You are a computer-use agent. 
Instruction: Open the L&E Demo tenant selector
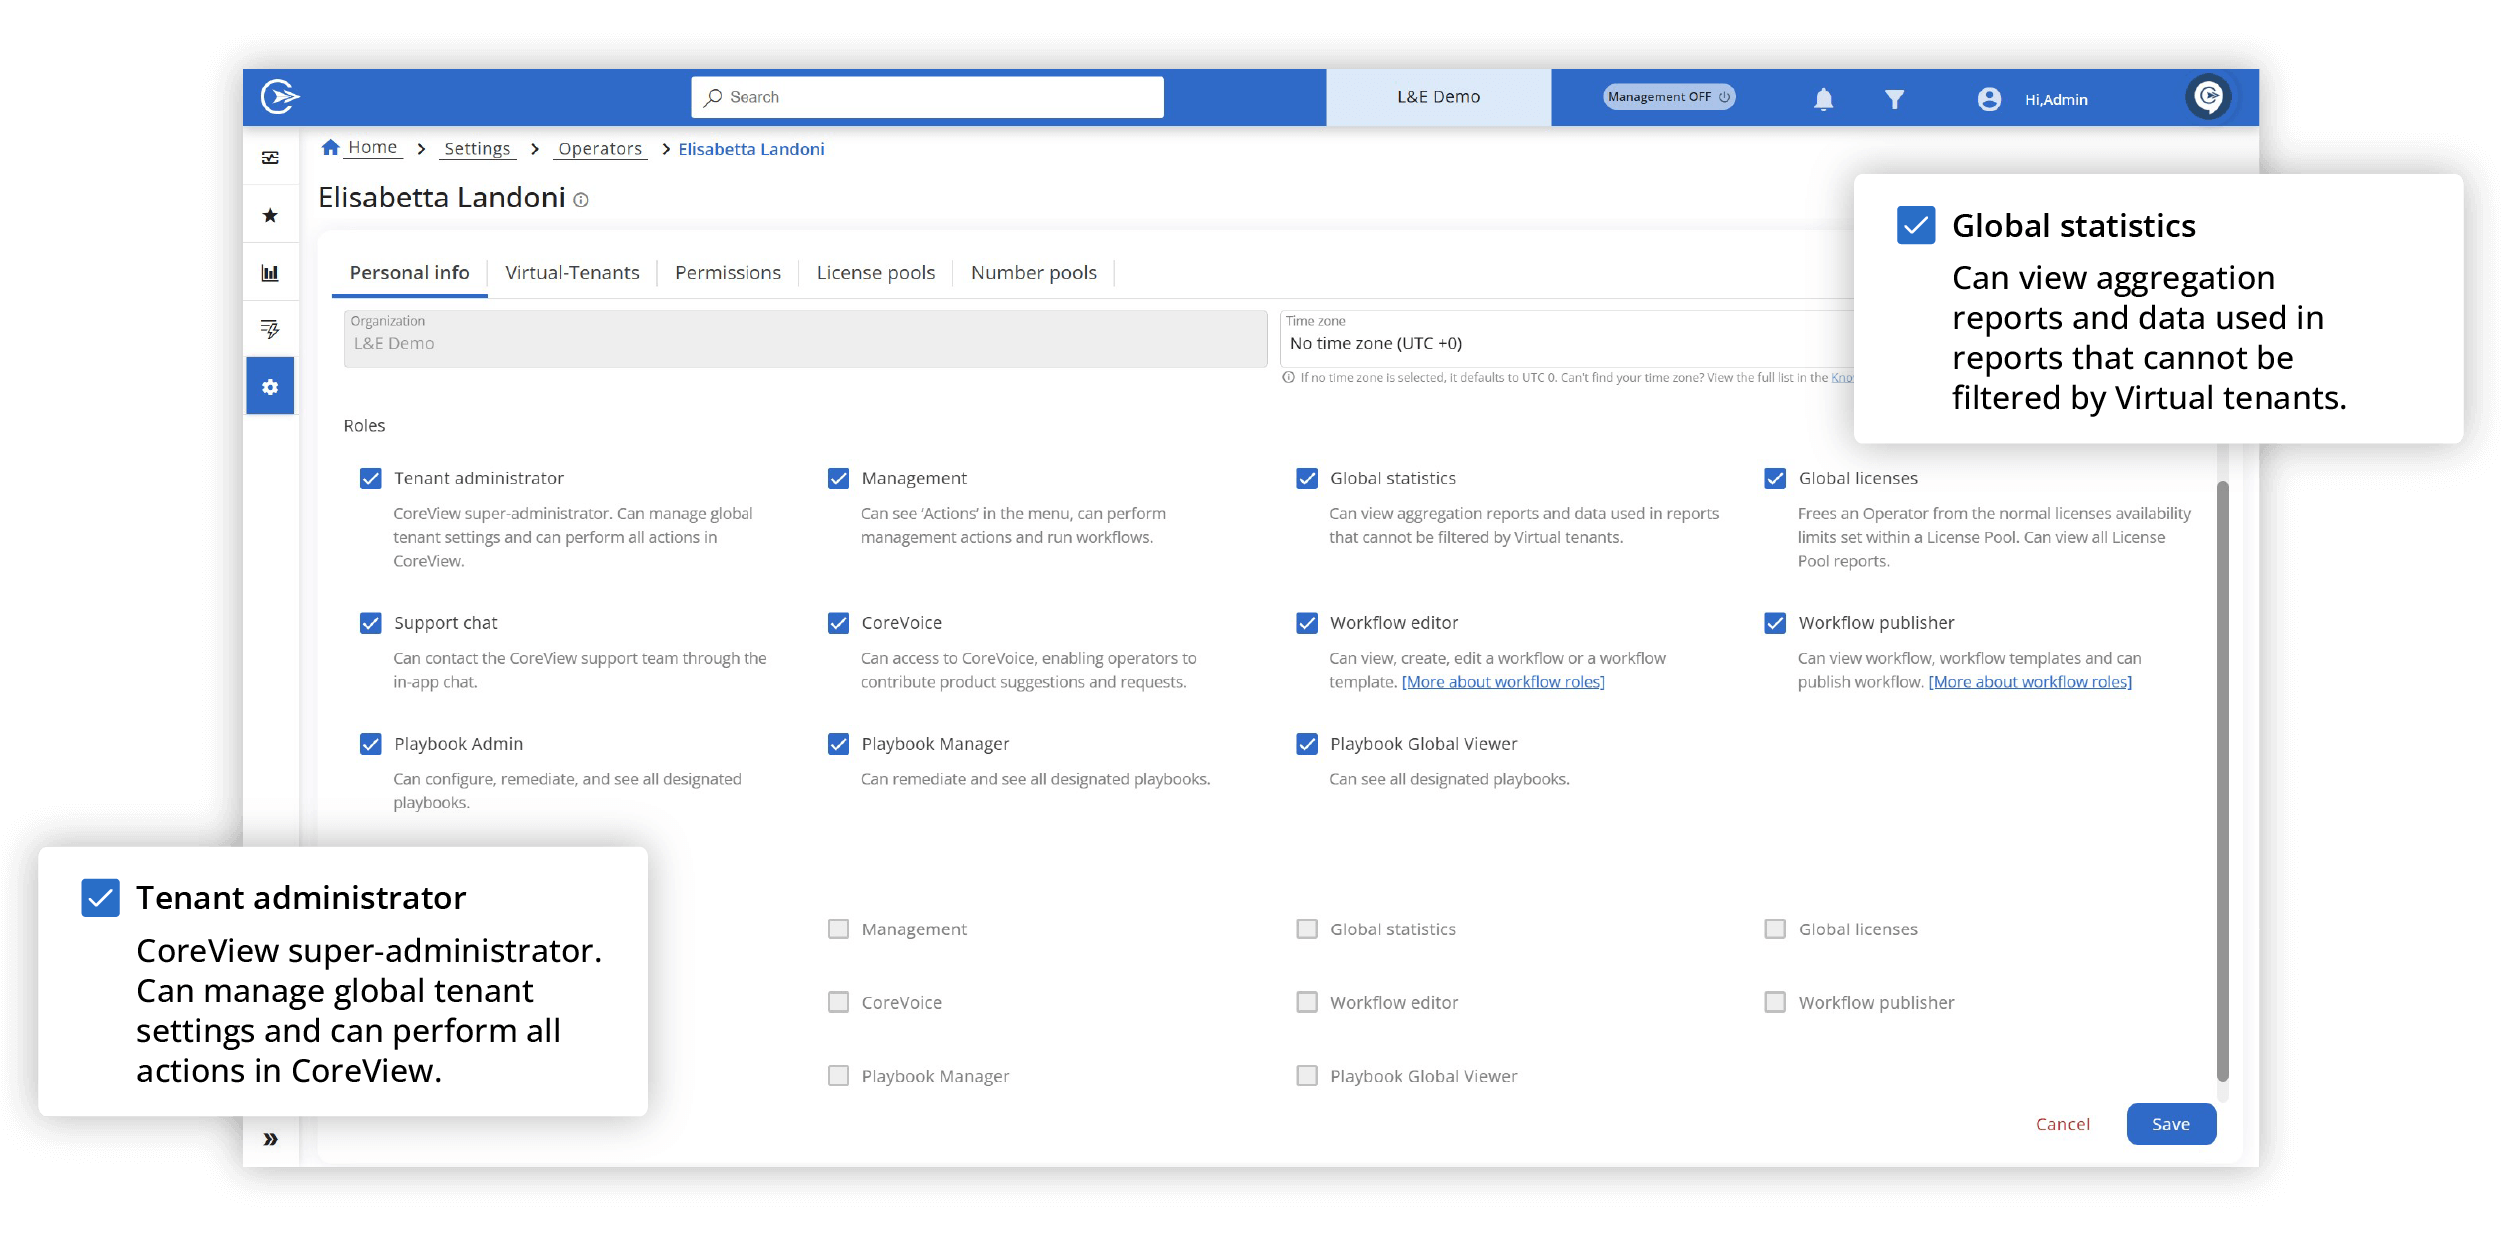tap(1438, 97)
